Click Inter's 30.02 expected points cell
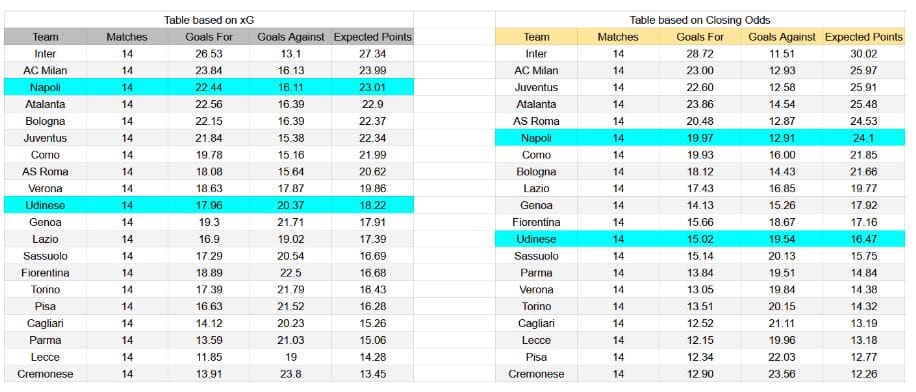 [x=863, y=54]
